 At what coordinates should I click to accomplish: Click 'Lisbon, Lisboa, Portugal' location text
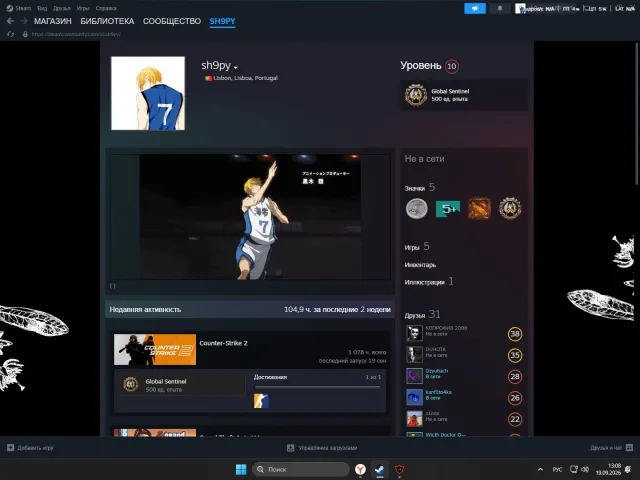(245, 78)
